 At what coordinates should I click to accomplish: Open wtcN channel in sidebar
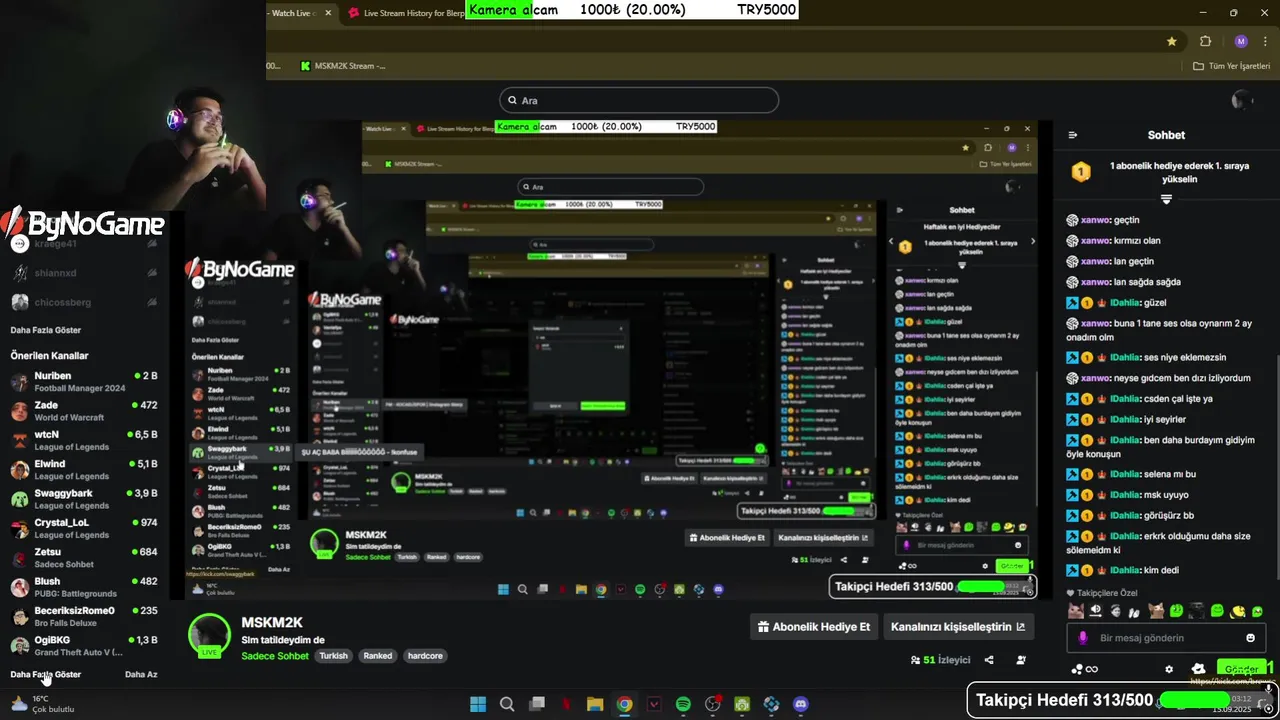click(x=84, y=440)
